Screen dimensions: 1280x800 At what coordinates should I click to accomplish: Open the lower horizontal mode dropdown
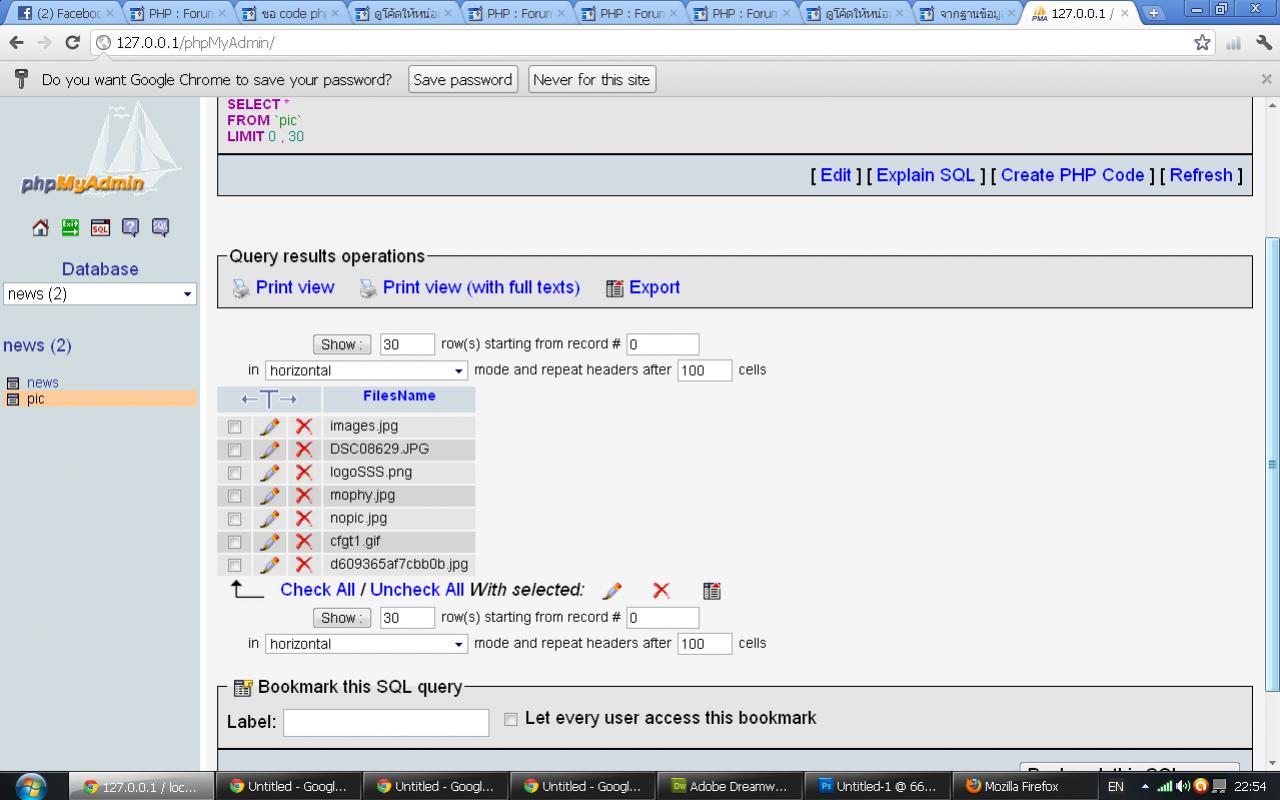pos(366,644)
